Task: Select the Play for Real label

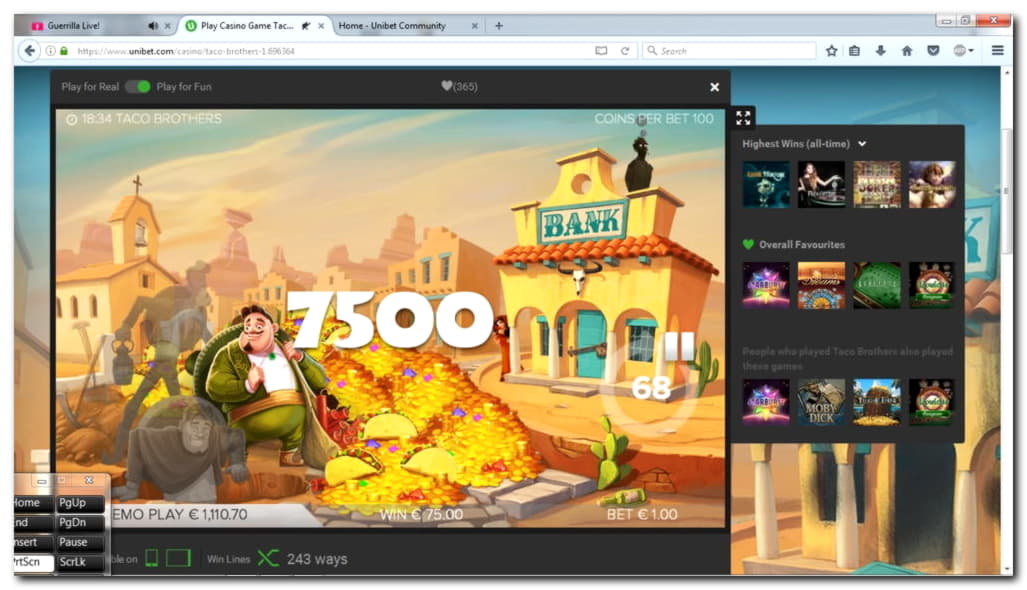Action: [90, 86]
